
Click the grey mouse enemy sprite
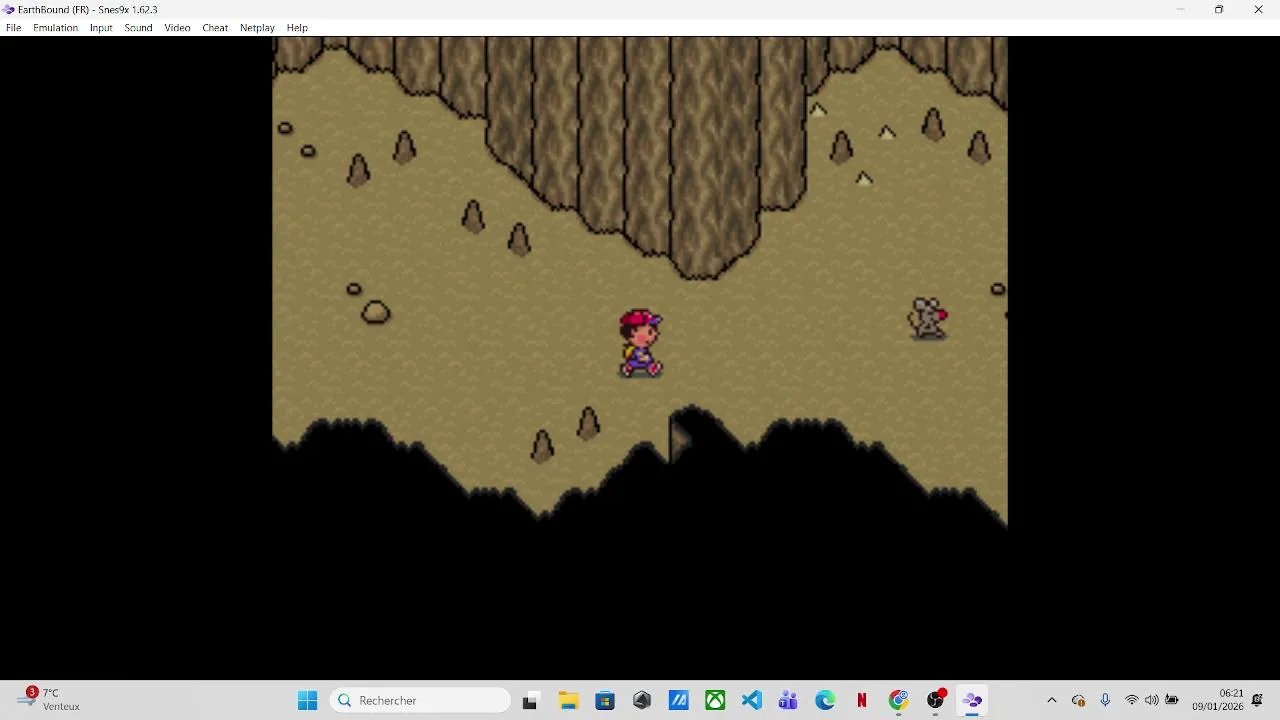[x=928, y=319]
